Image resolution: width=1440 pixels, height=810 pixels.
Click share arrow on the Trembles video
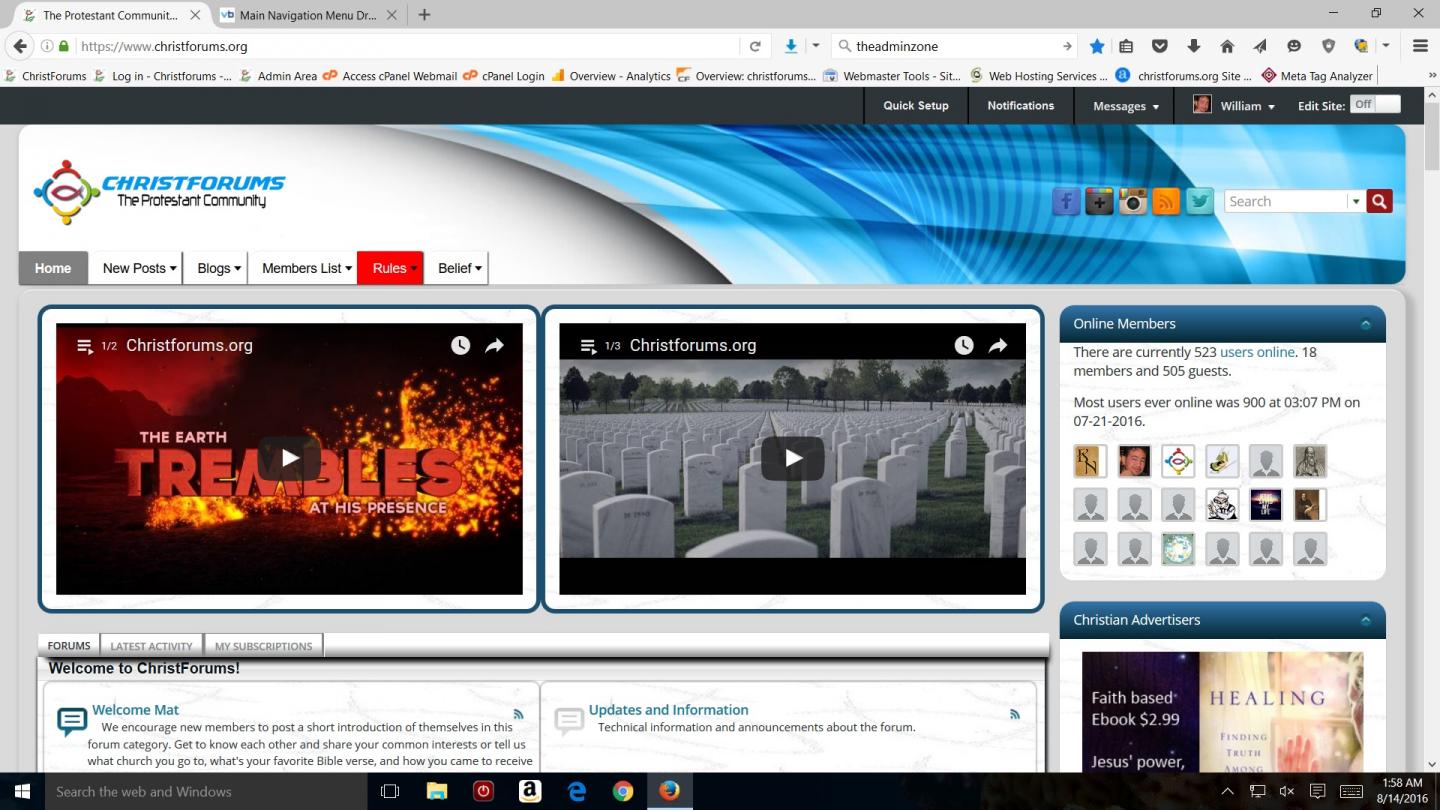tap(494, 345)
